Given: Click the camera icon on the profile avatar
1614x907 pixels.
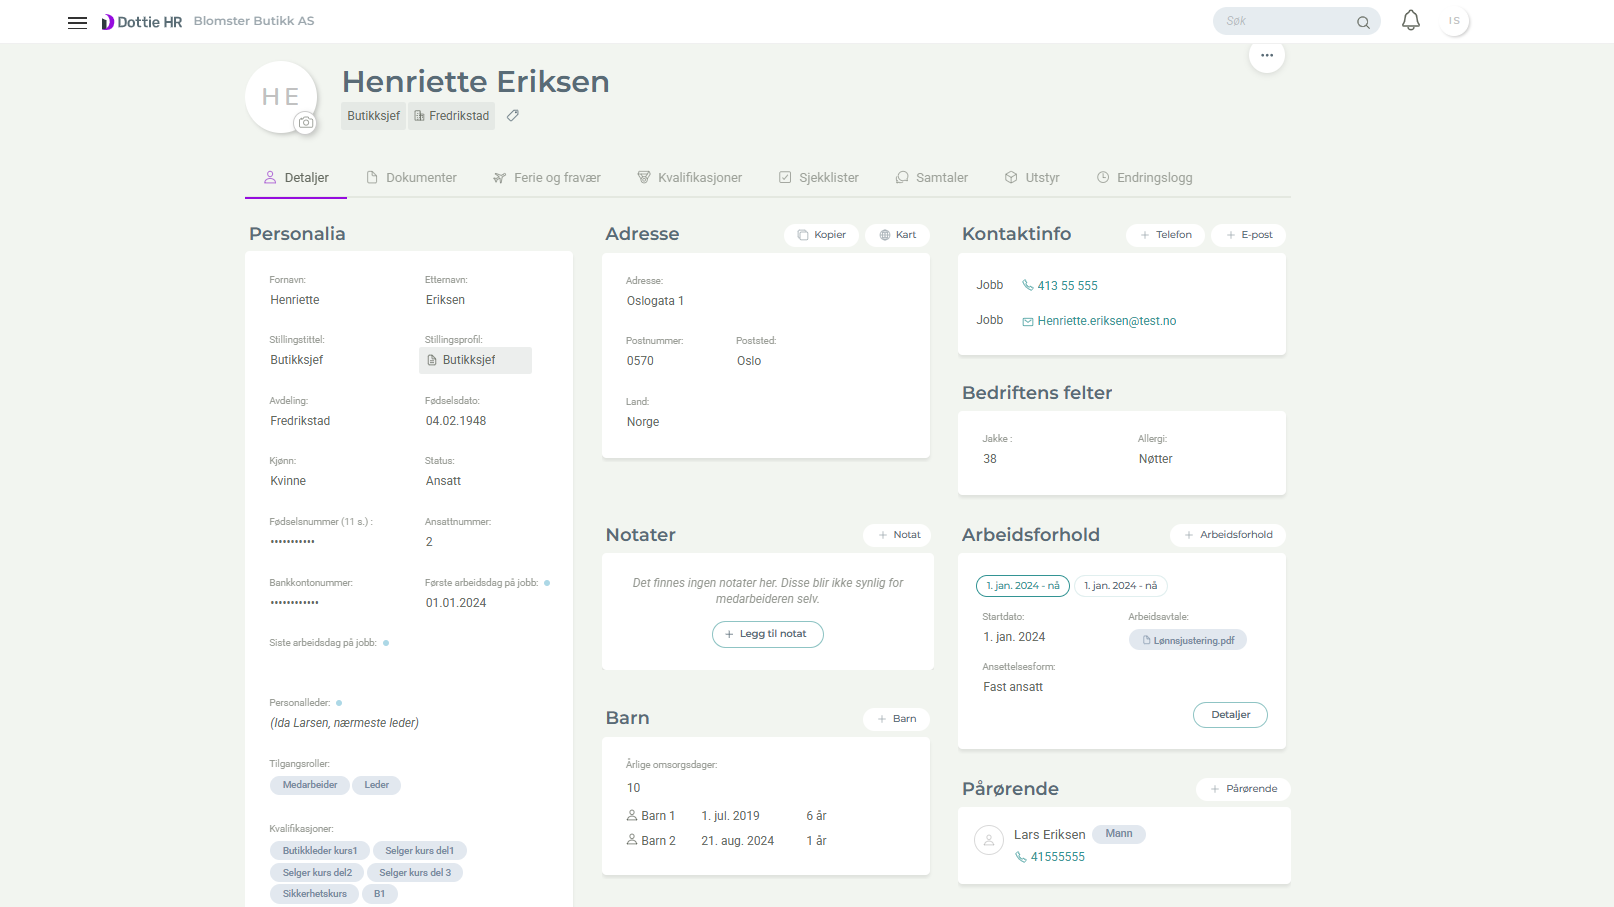Looking at the screenshot, I should (x=305, y=122).
